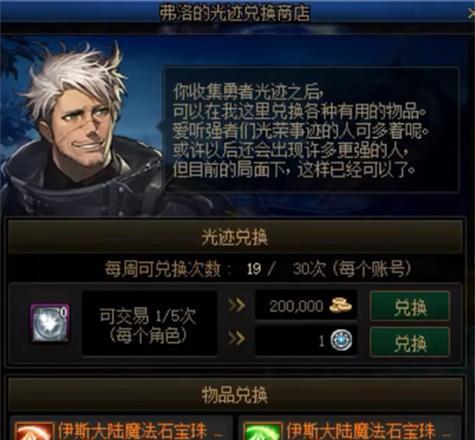This screenshot has height=440, width=475.
Task: Click the lower double-arrow next to medal amount
Action: 236,339
